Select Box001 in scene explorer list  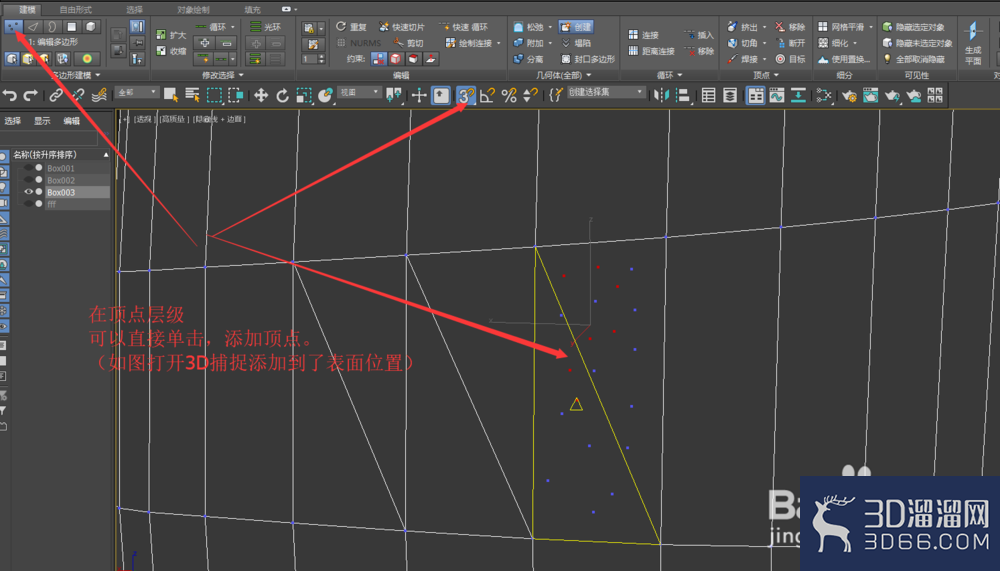pyautogui.click(x=61, y=168)
